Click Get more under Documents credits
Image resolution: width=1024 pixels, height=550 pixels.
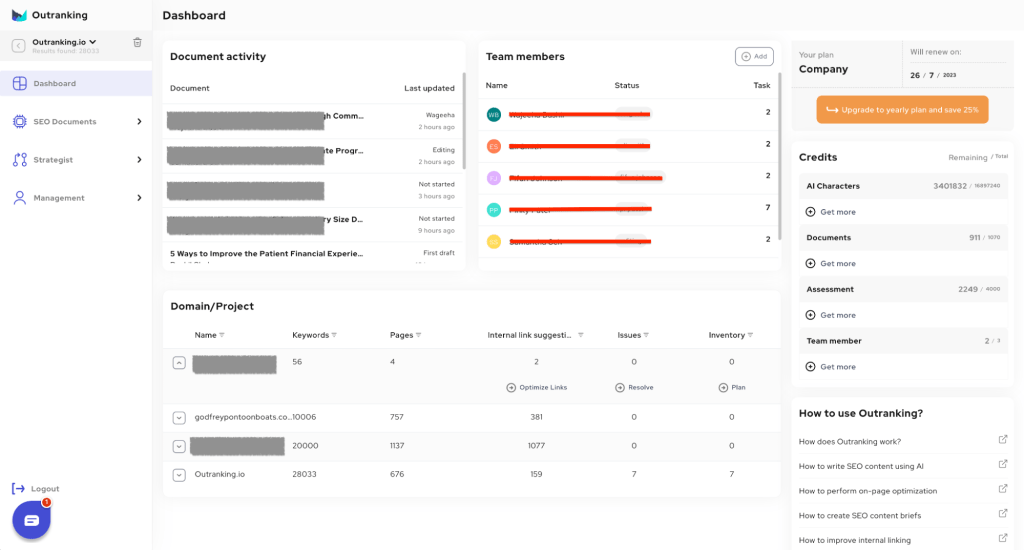pyautogui.click(x=838, y=263)
